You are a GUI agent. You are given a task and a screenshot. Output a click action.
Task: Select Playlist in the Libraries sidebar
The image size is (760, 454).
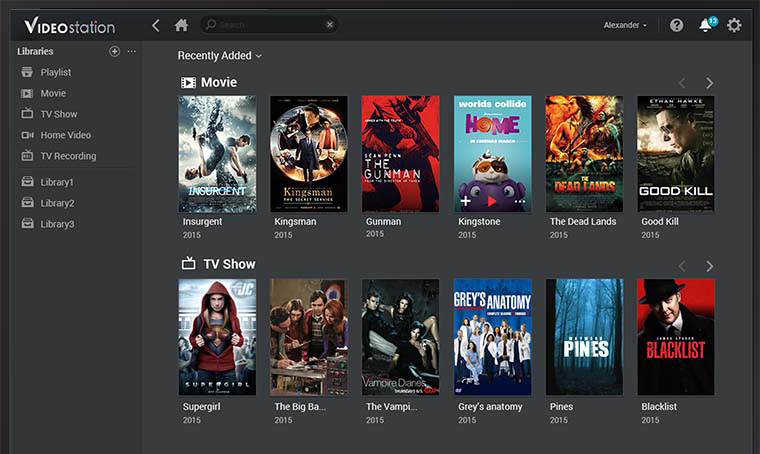[55, 72]
